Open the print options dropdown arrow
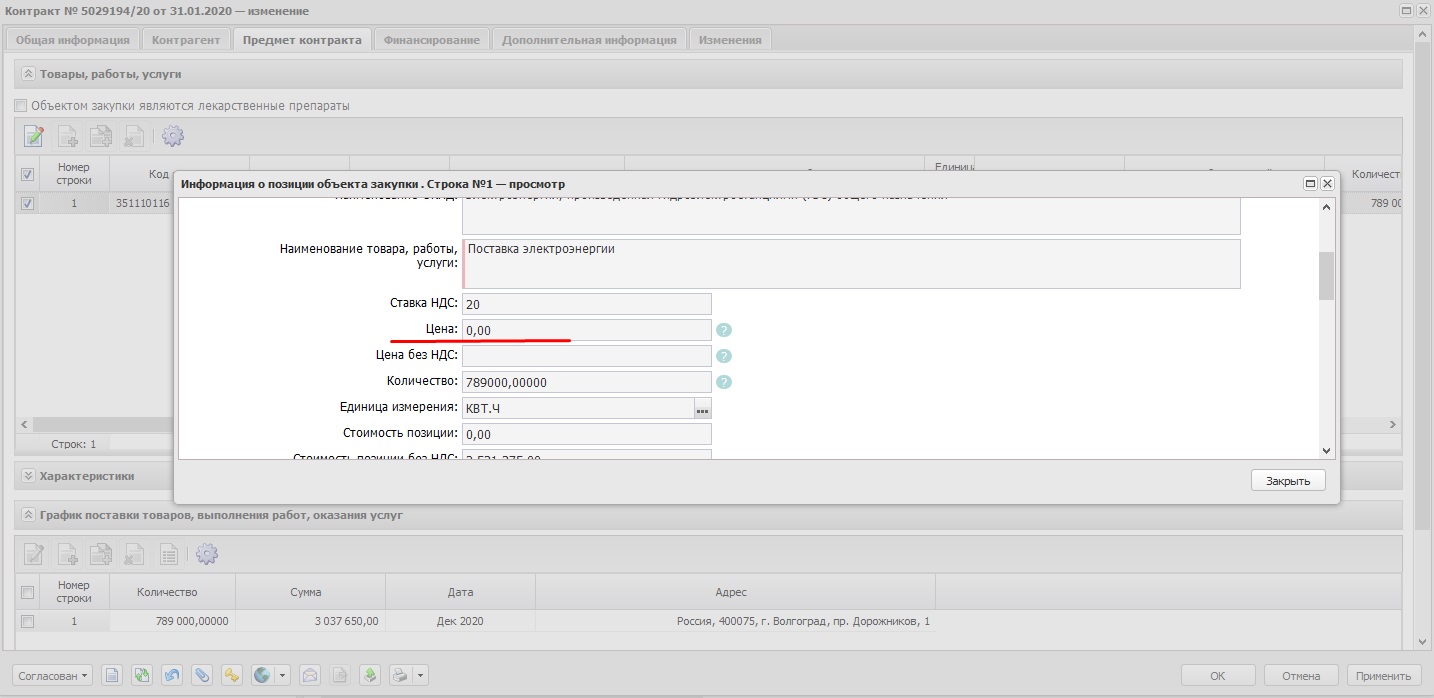The width and height of the screenshot is (1434, 698). click(x=420, y=675)
